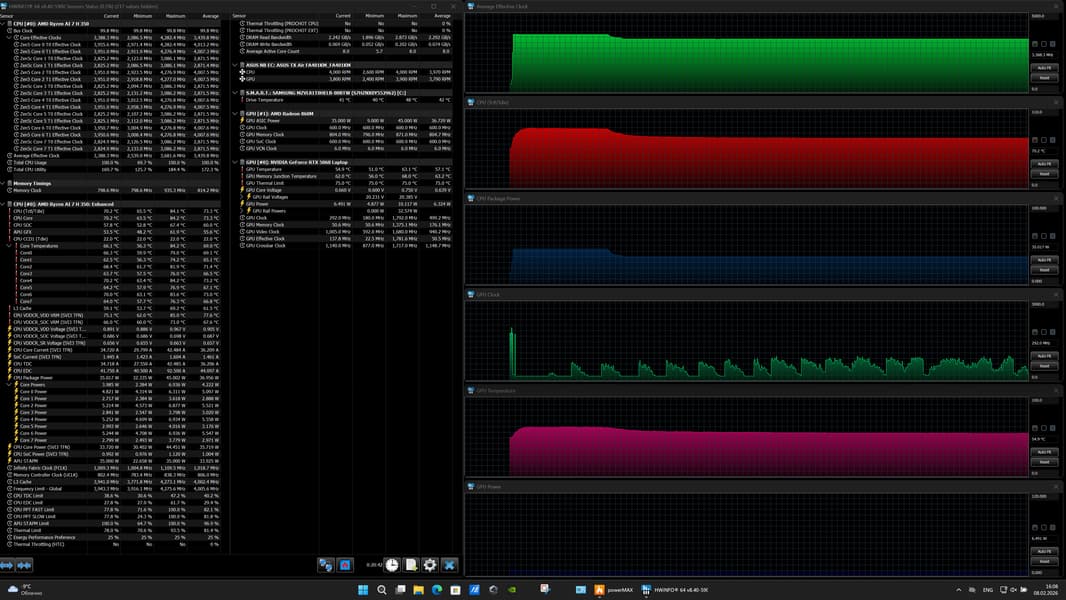Collapse the Core Powers subtree
This screenshot has height=600, width=1066.
click(x=10, y=385)
